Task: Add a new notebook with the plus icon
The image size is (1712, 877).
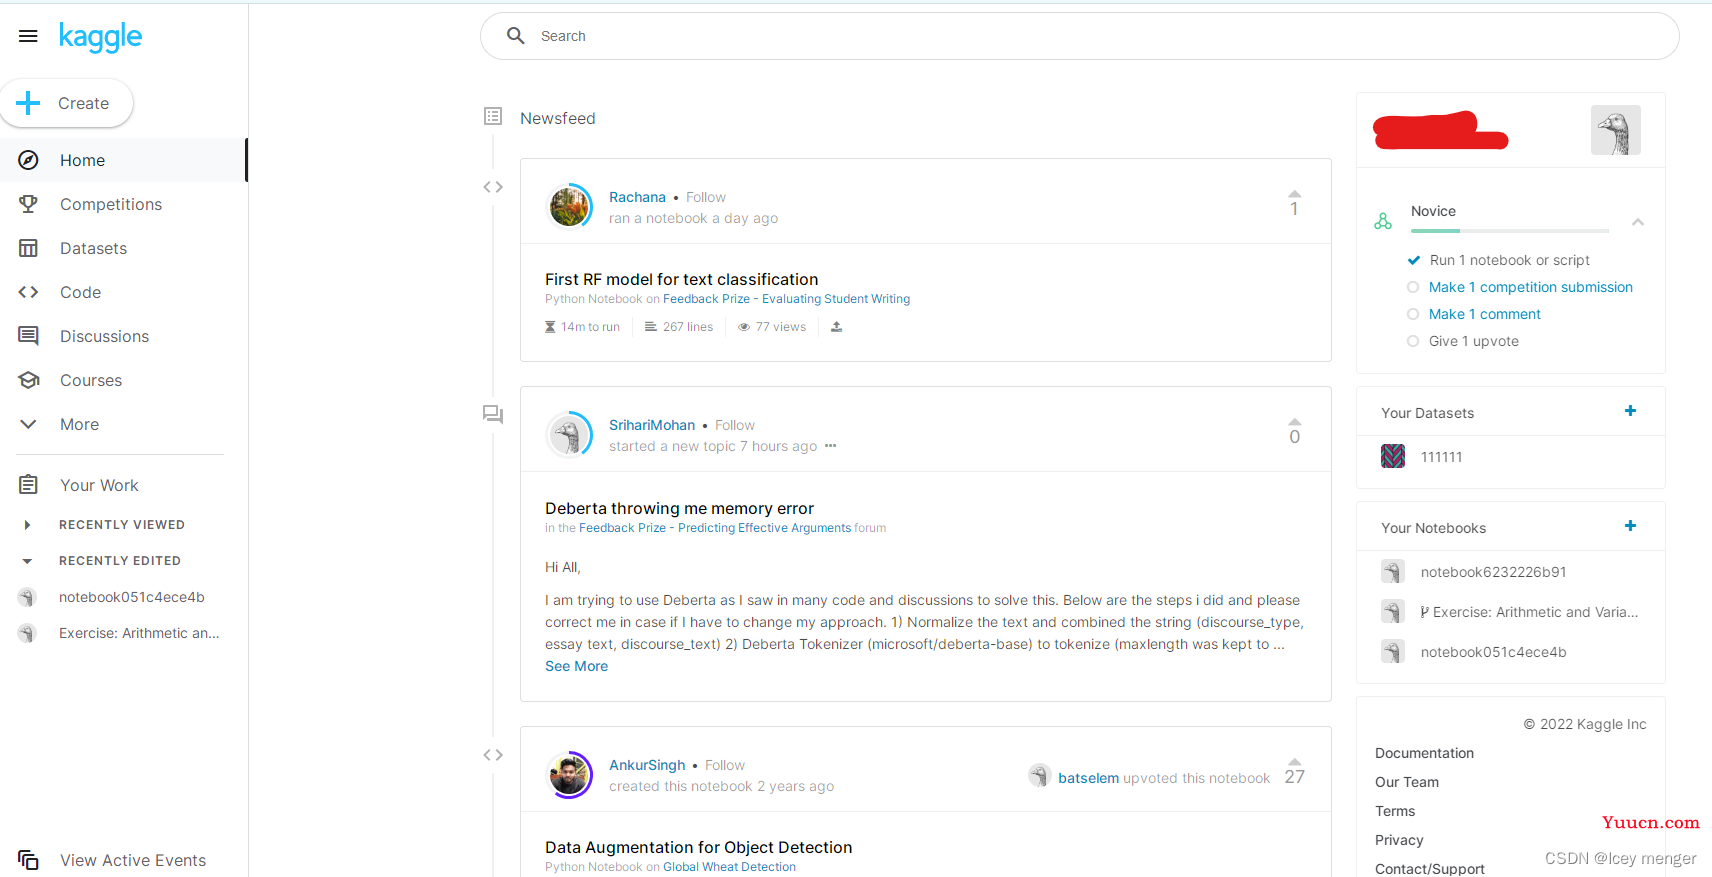Action: click(1630, 526)
